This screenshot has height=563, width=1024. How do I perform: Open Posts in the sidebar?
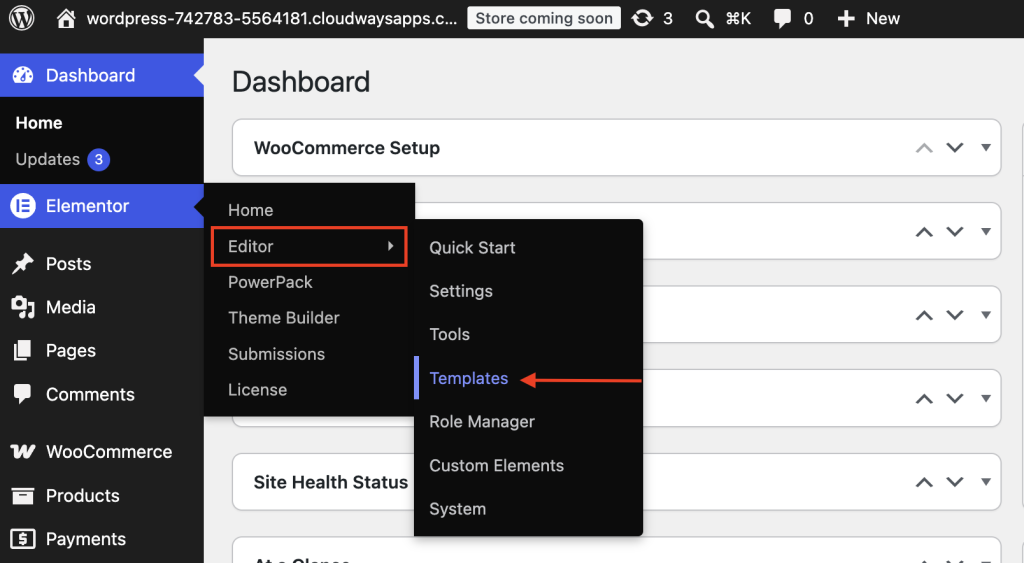tap(69, 264)
